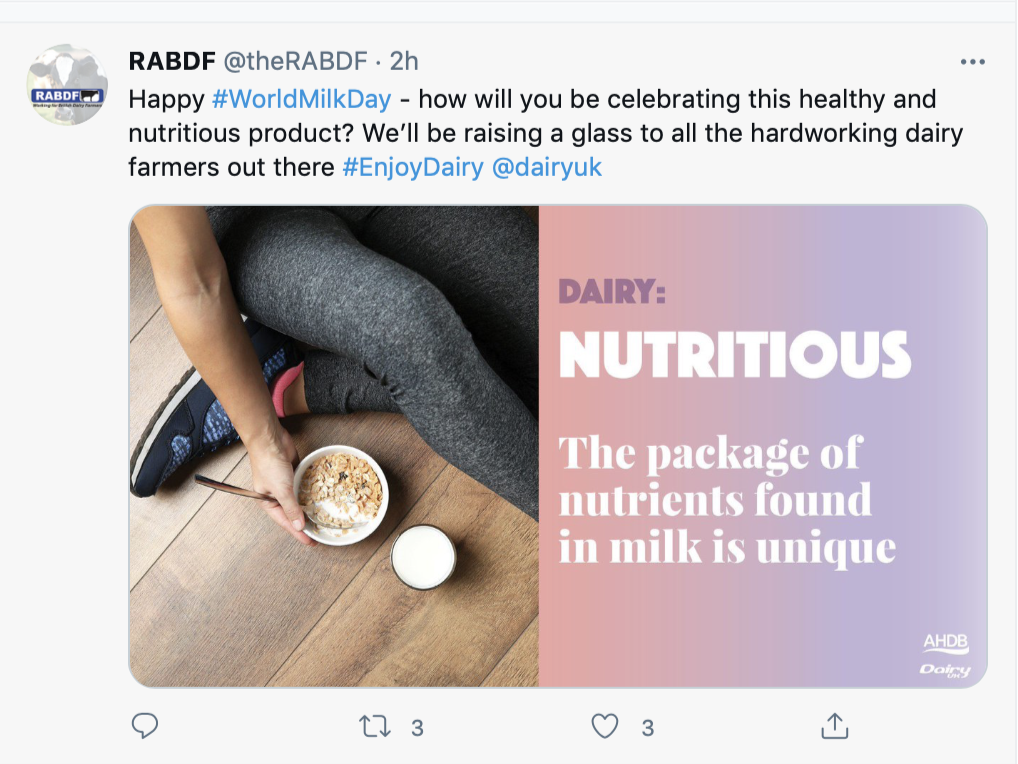Open the three-dot more options menu

tap(972, 62)
